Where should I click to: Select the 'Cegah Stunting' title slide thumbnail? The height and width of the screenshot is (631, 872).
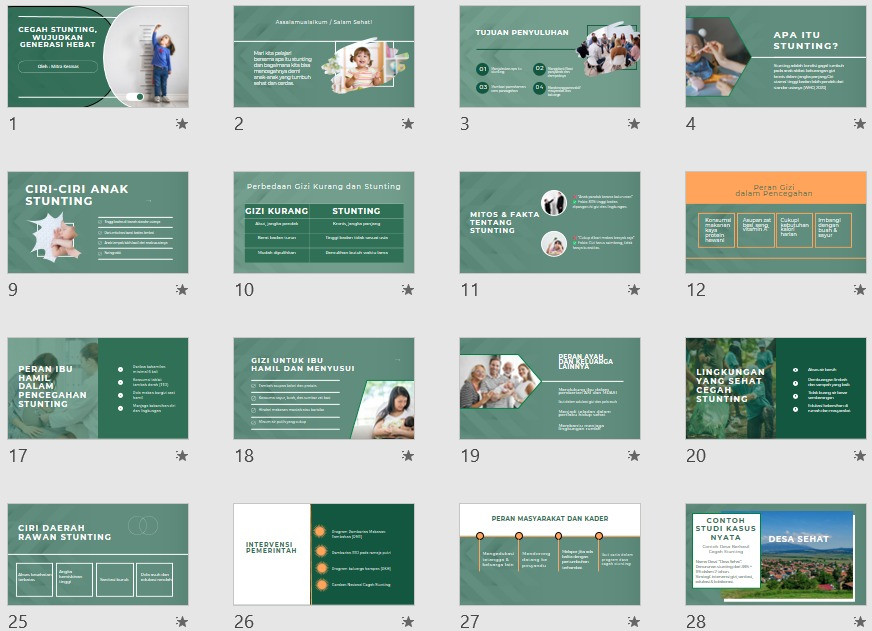98,56
